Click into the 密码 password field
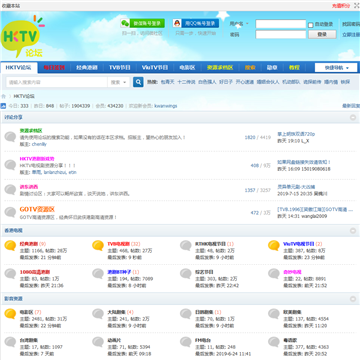The image size is (360, 360). point(281,35)
